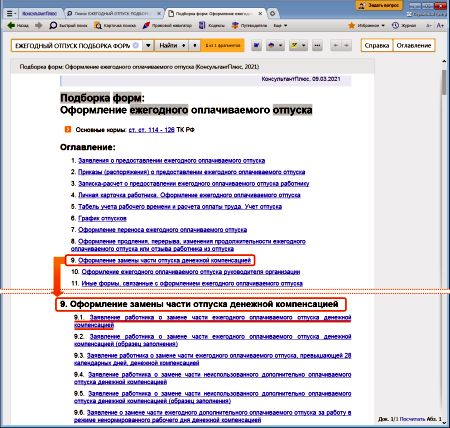Open Правовой навигатор
450x428 pixels.
[167, 25]
